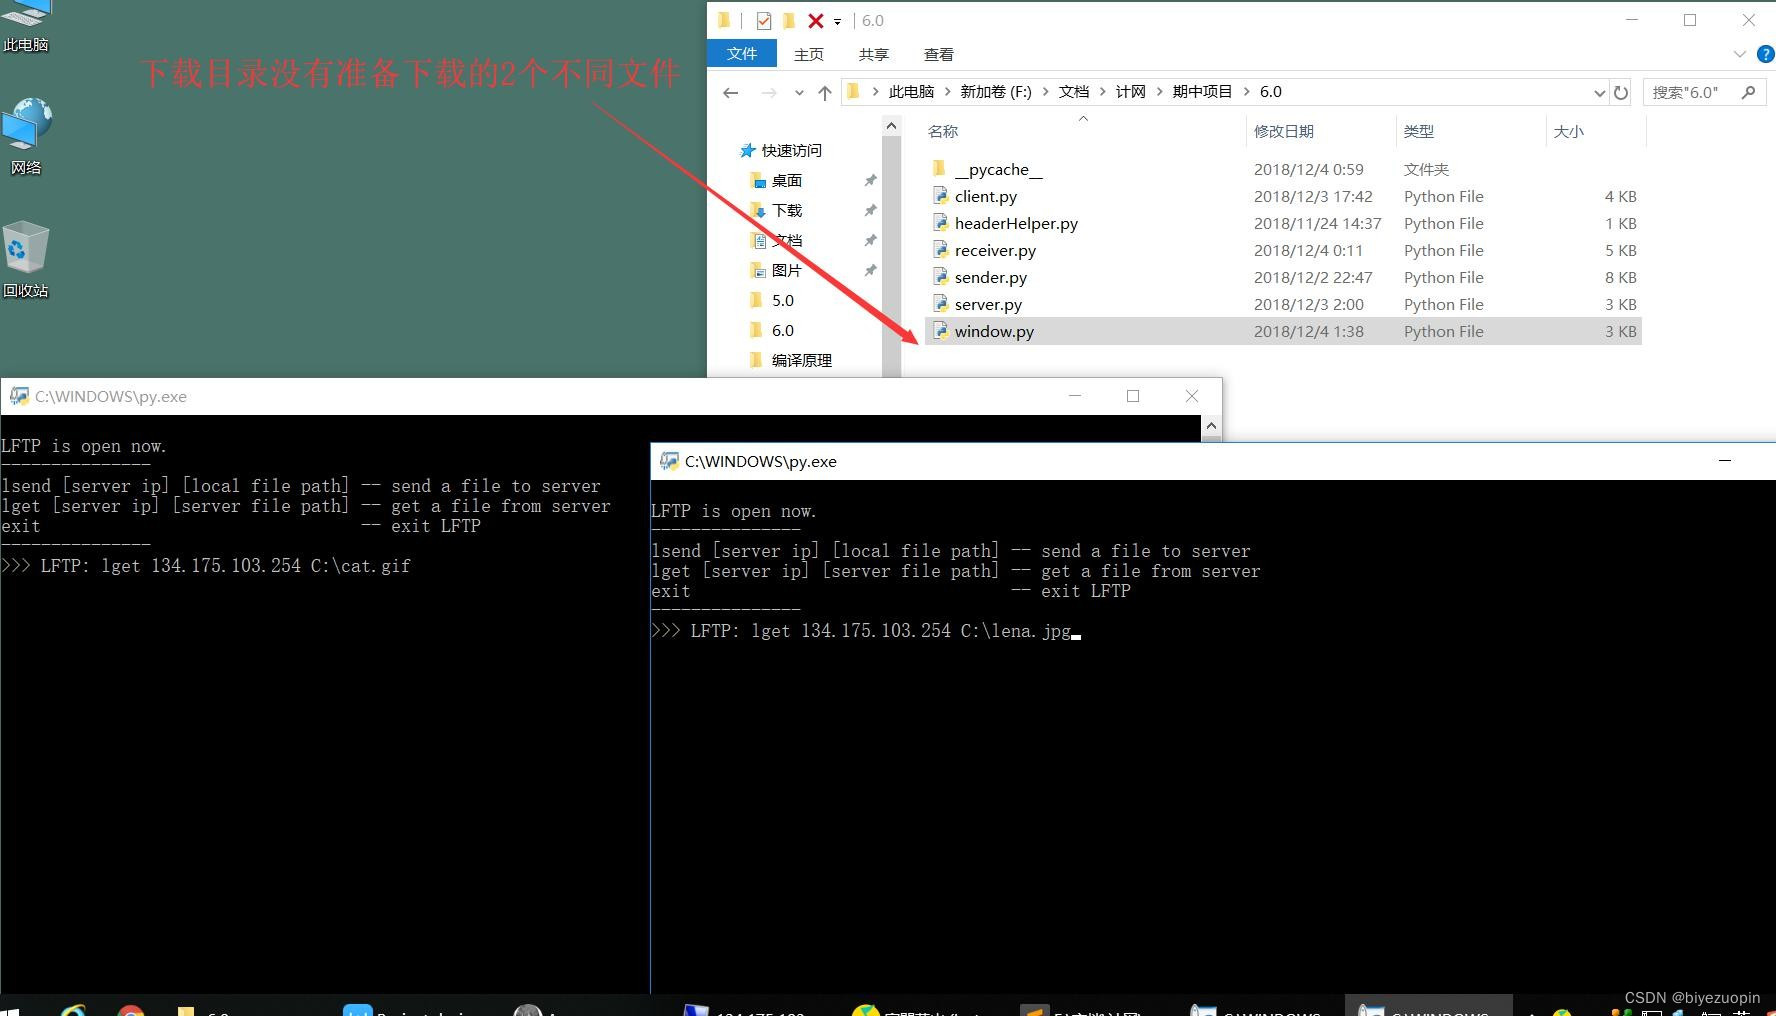
Task: Select the 网络 desktop icon
Action: 26,136
